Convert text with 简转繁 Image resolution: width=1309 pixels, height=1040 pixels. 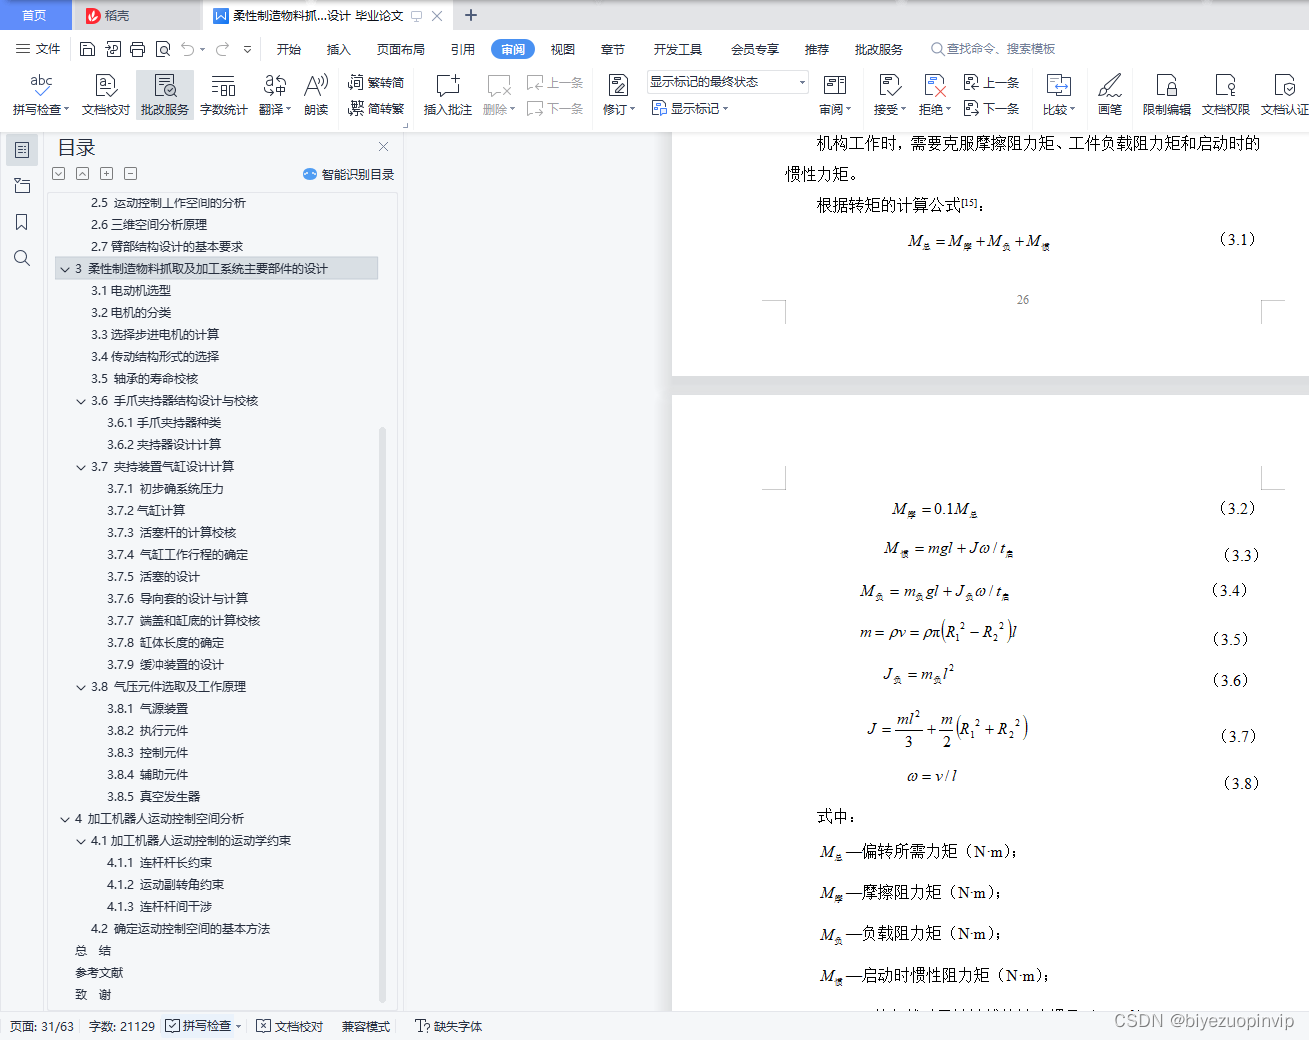click(376, 108)
